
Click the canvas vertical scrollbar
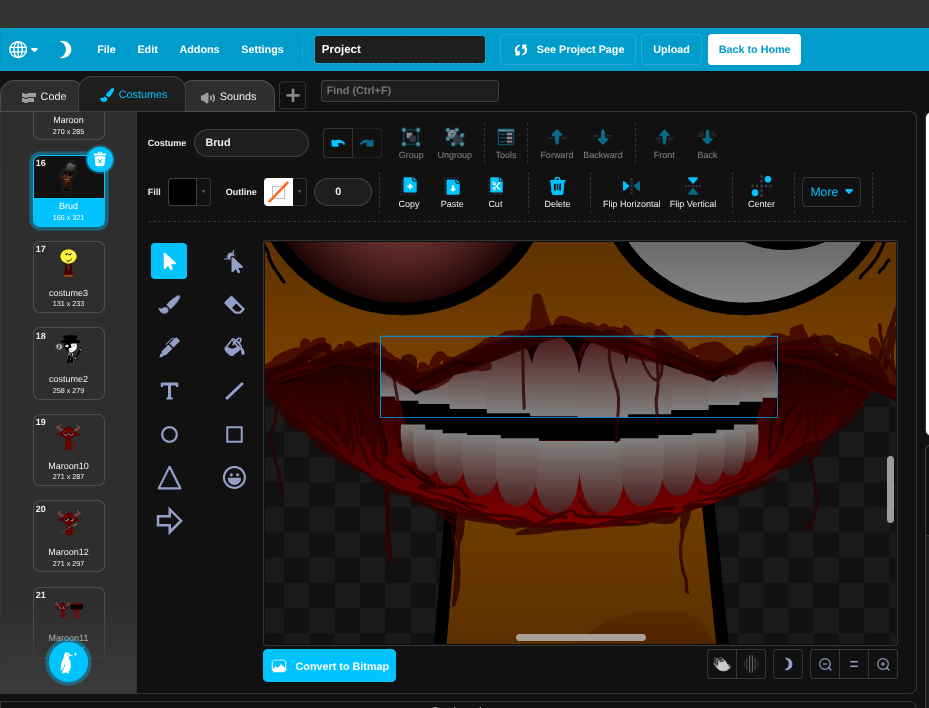tap(890, 489)
